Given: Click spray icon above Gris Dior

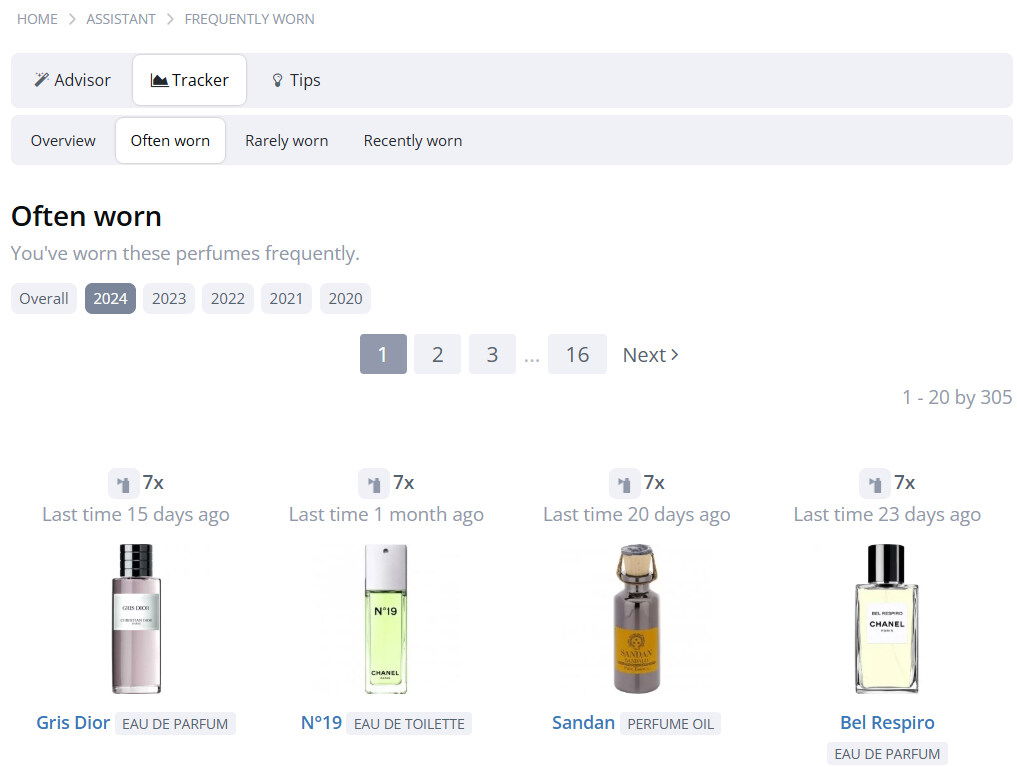Looking at the screenshot, I should pos(124,484).
